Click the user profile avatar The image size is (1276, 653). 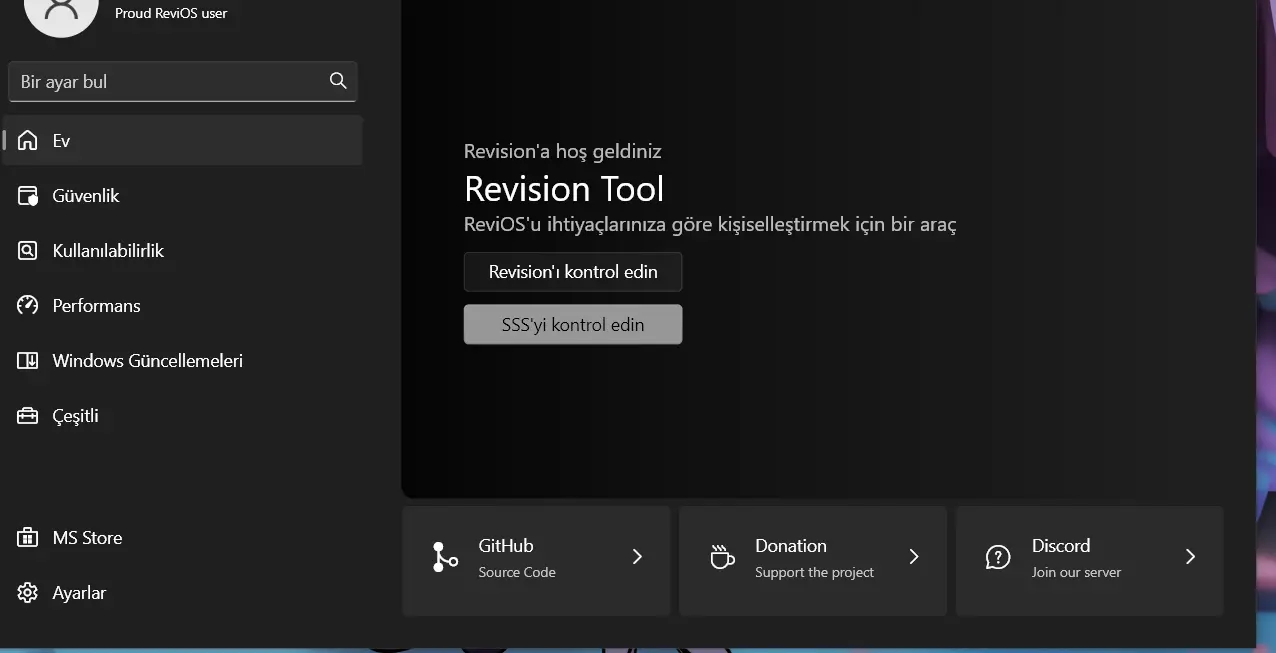(x=61, y=12)
